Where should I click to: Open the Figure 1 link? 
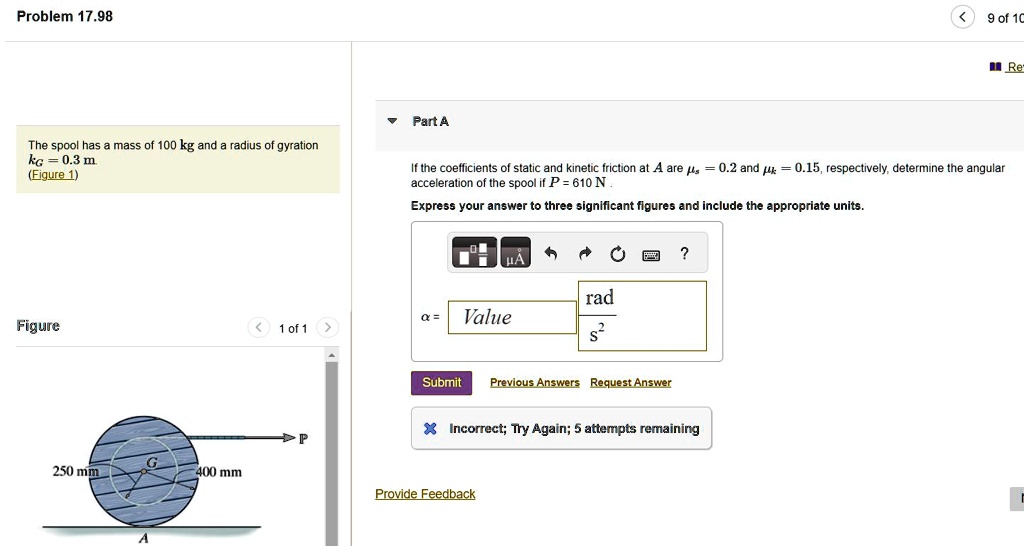point(53,175)
